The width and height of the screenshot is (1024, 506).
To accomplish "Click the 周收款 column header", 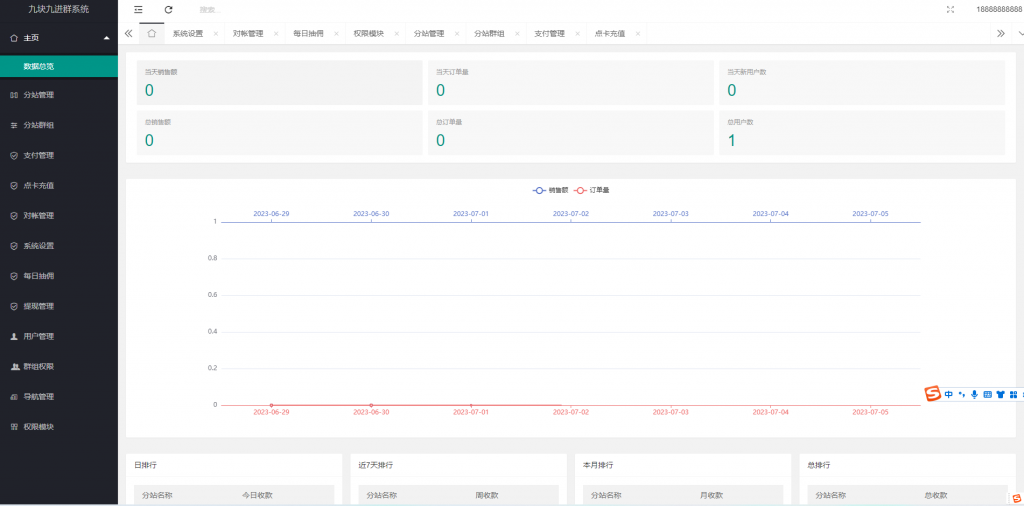I will point(487,496).
